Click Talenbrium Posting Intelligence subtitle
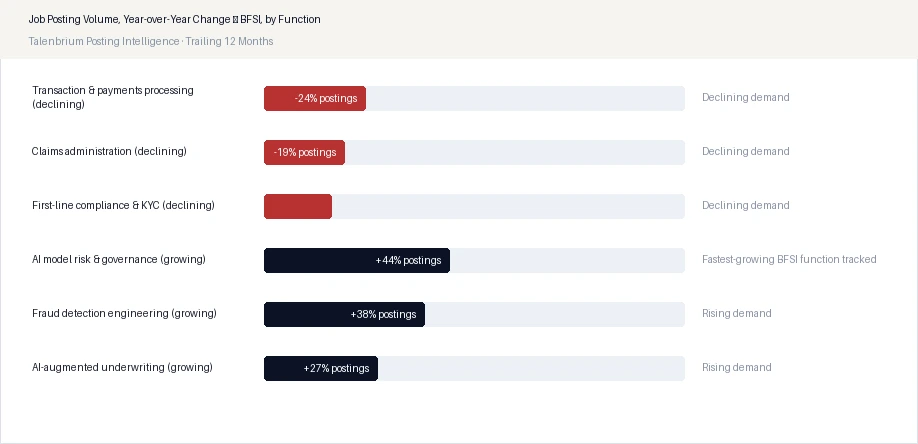This screenshot has width=918, height=444. point(151,41)
